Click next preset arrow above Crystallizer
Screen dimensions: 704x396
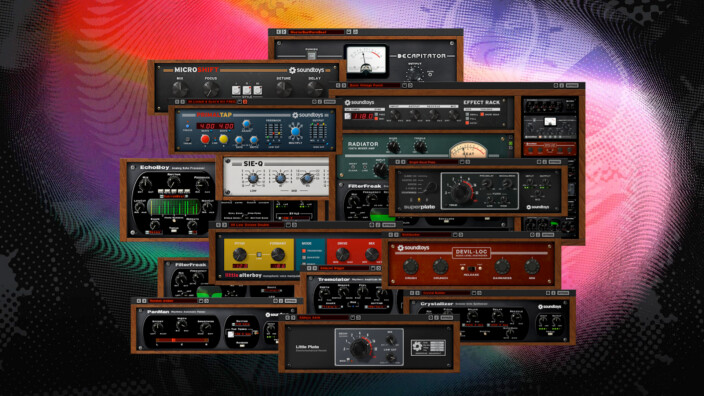click(x=418, y=293)
